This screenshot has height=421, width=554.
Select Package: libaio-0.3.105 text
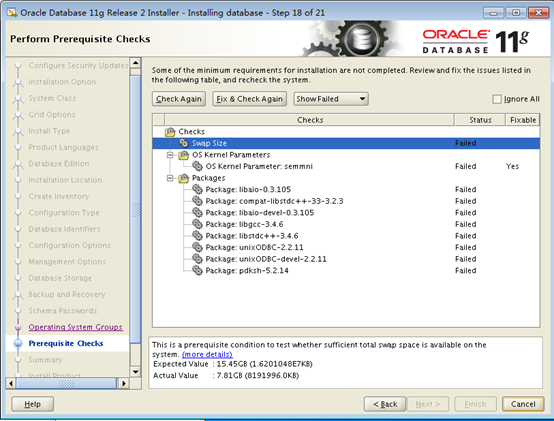pos(248,190)
